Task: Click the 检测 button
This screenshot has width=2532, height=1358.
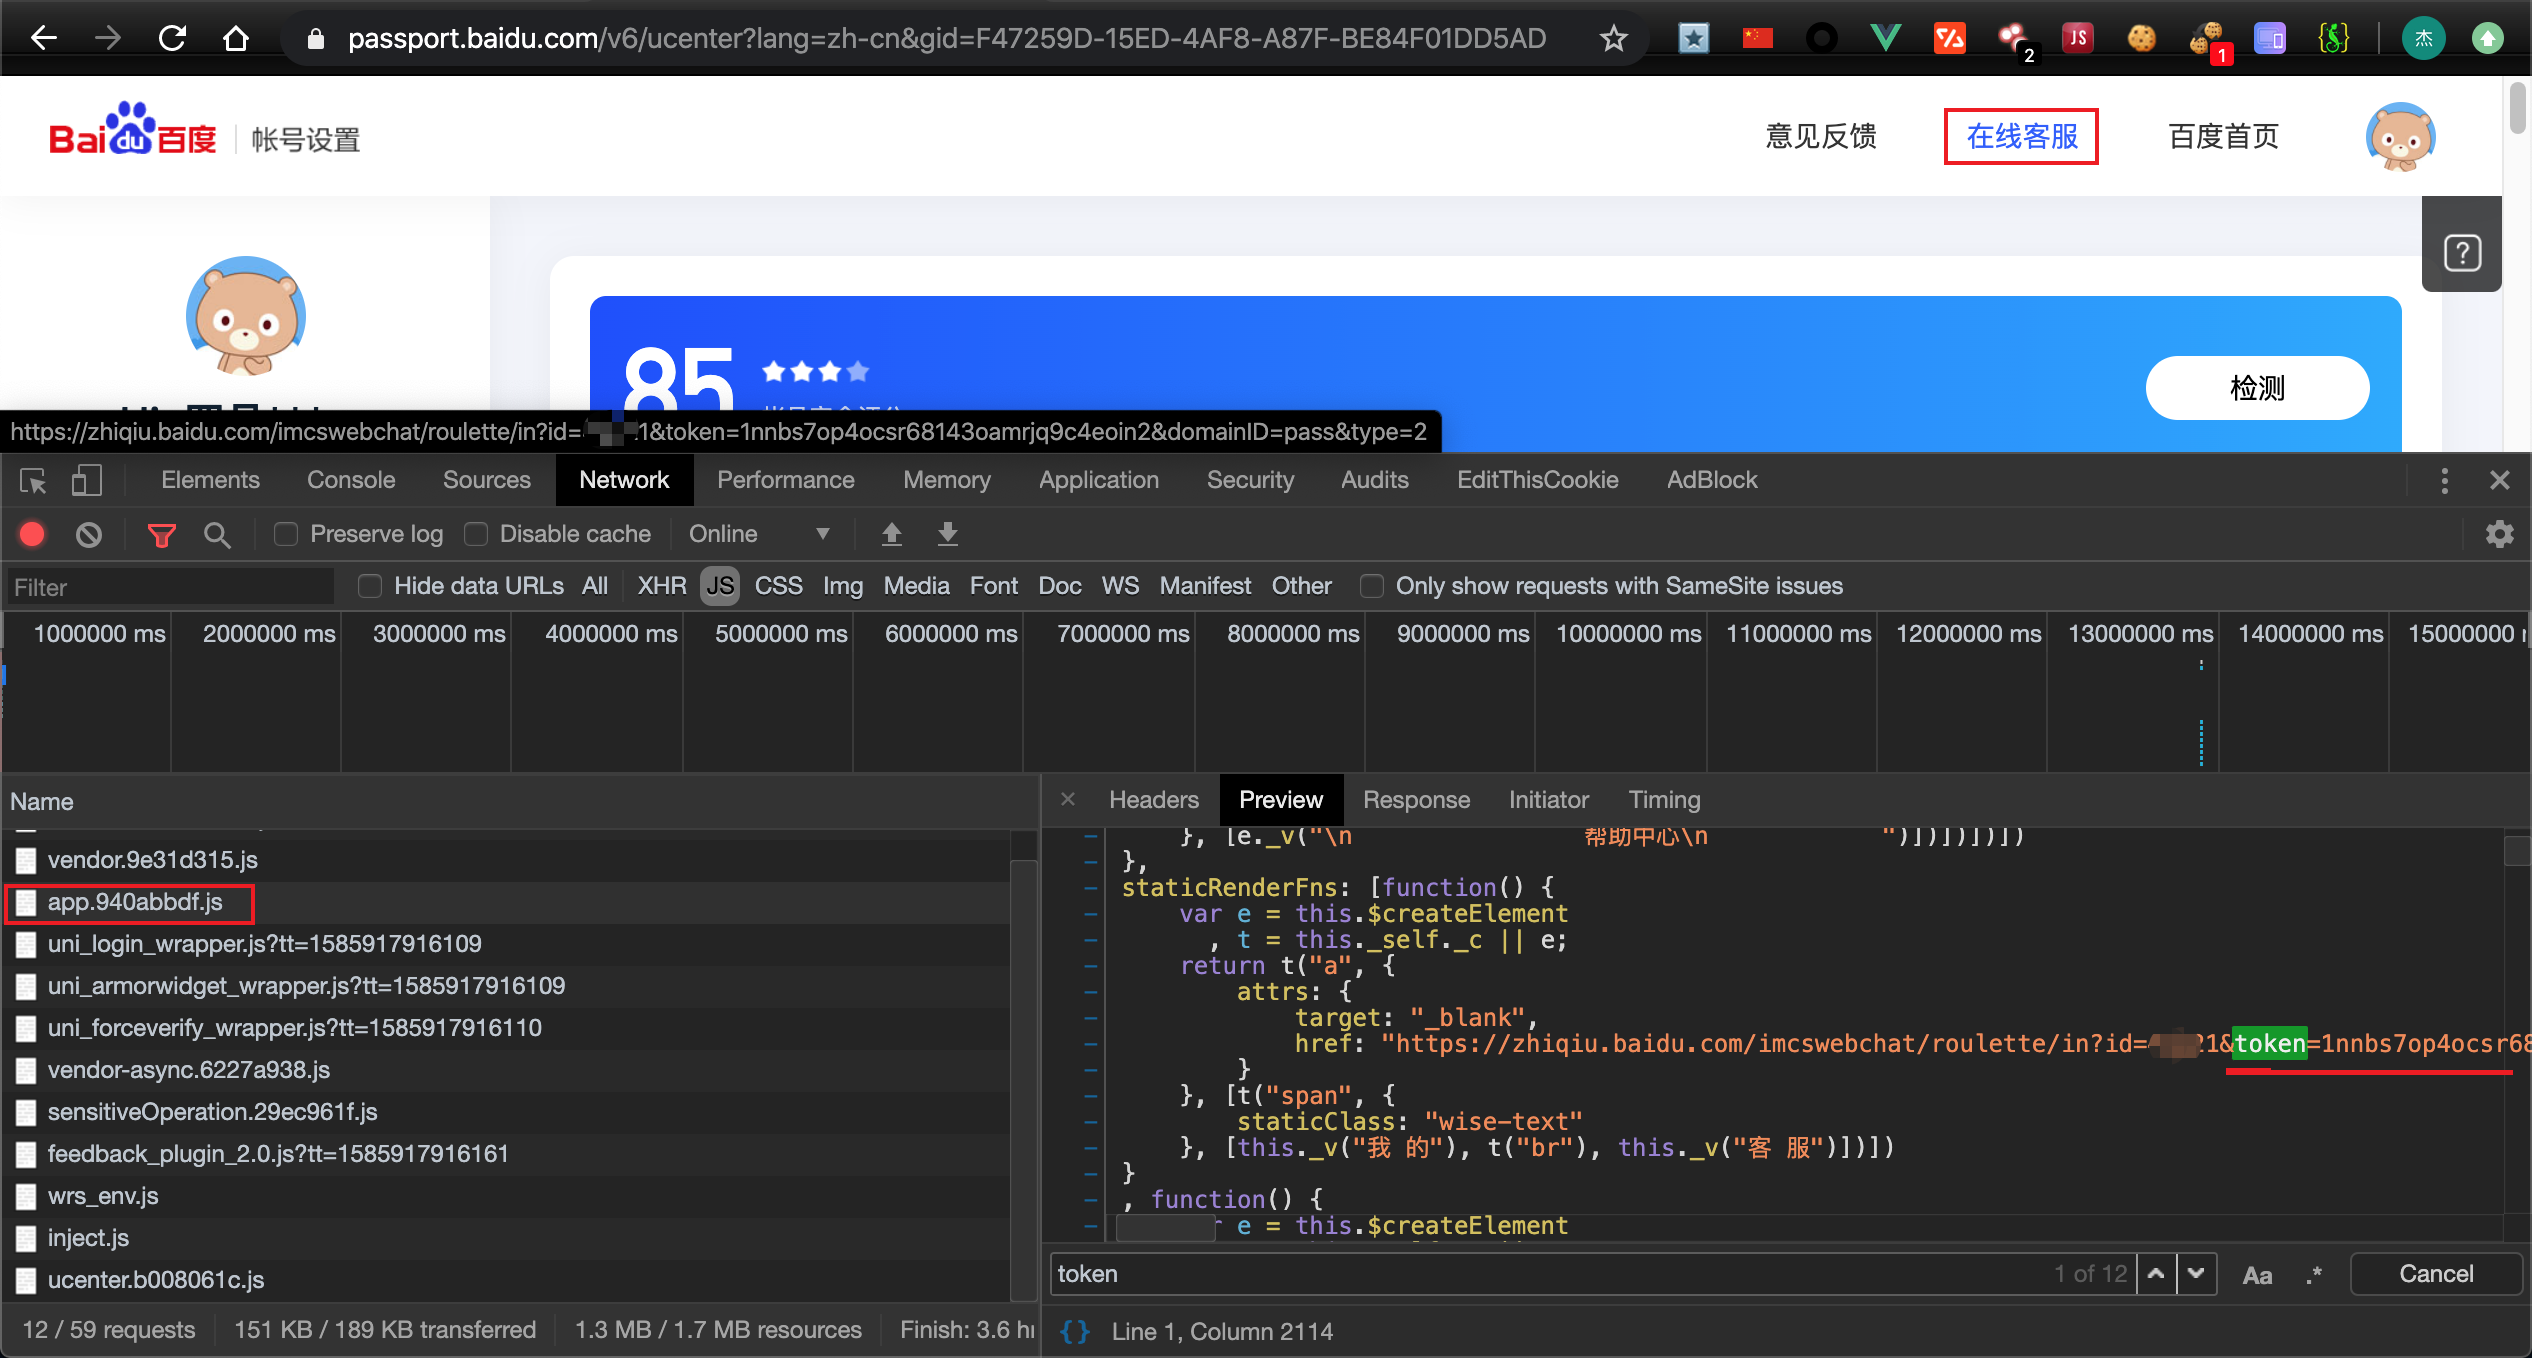Action: pos(2257,388)
